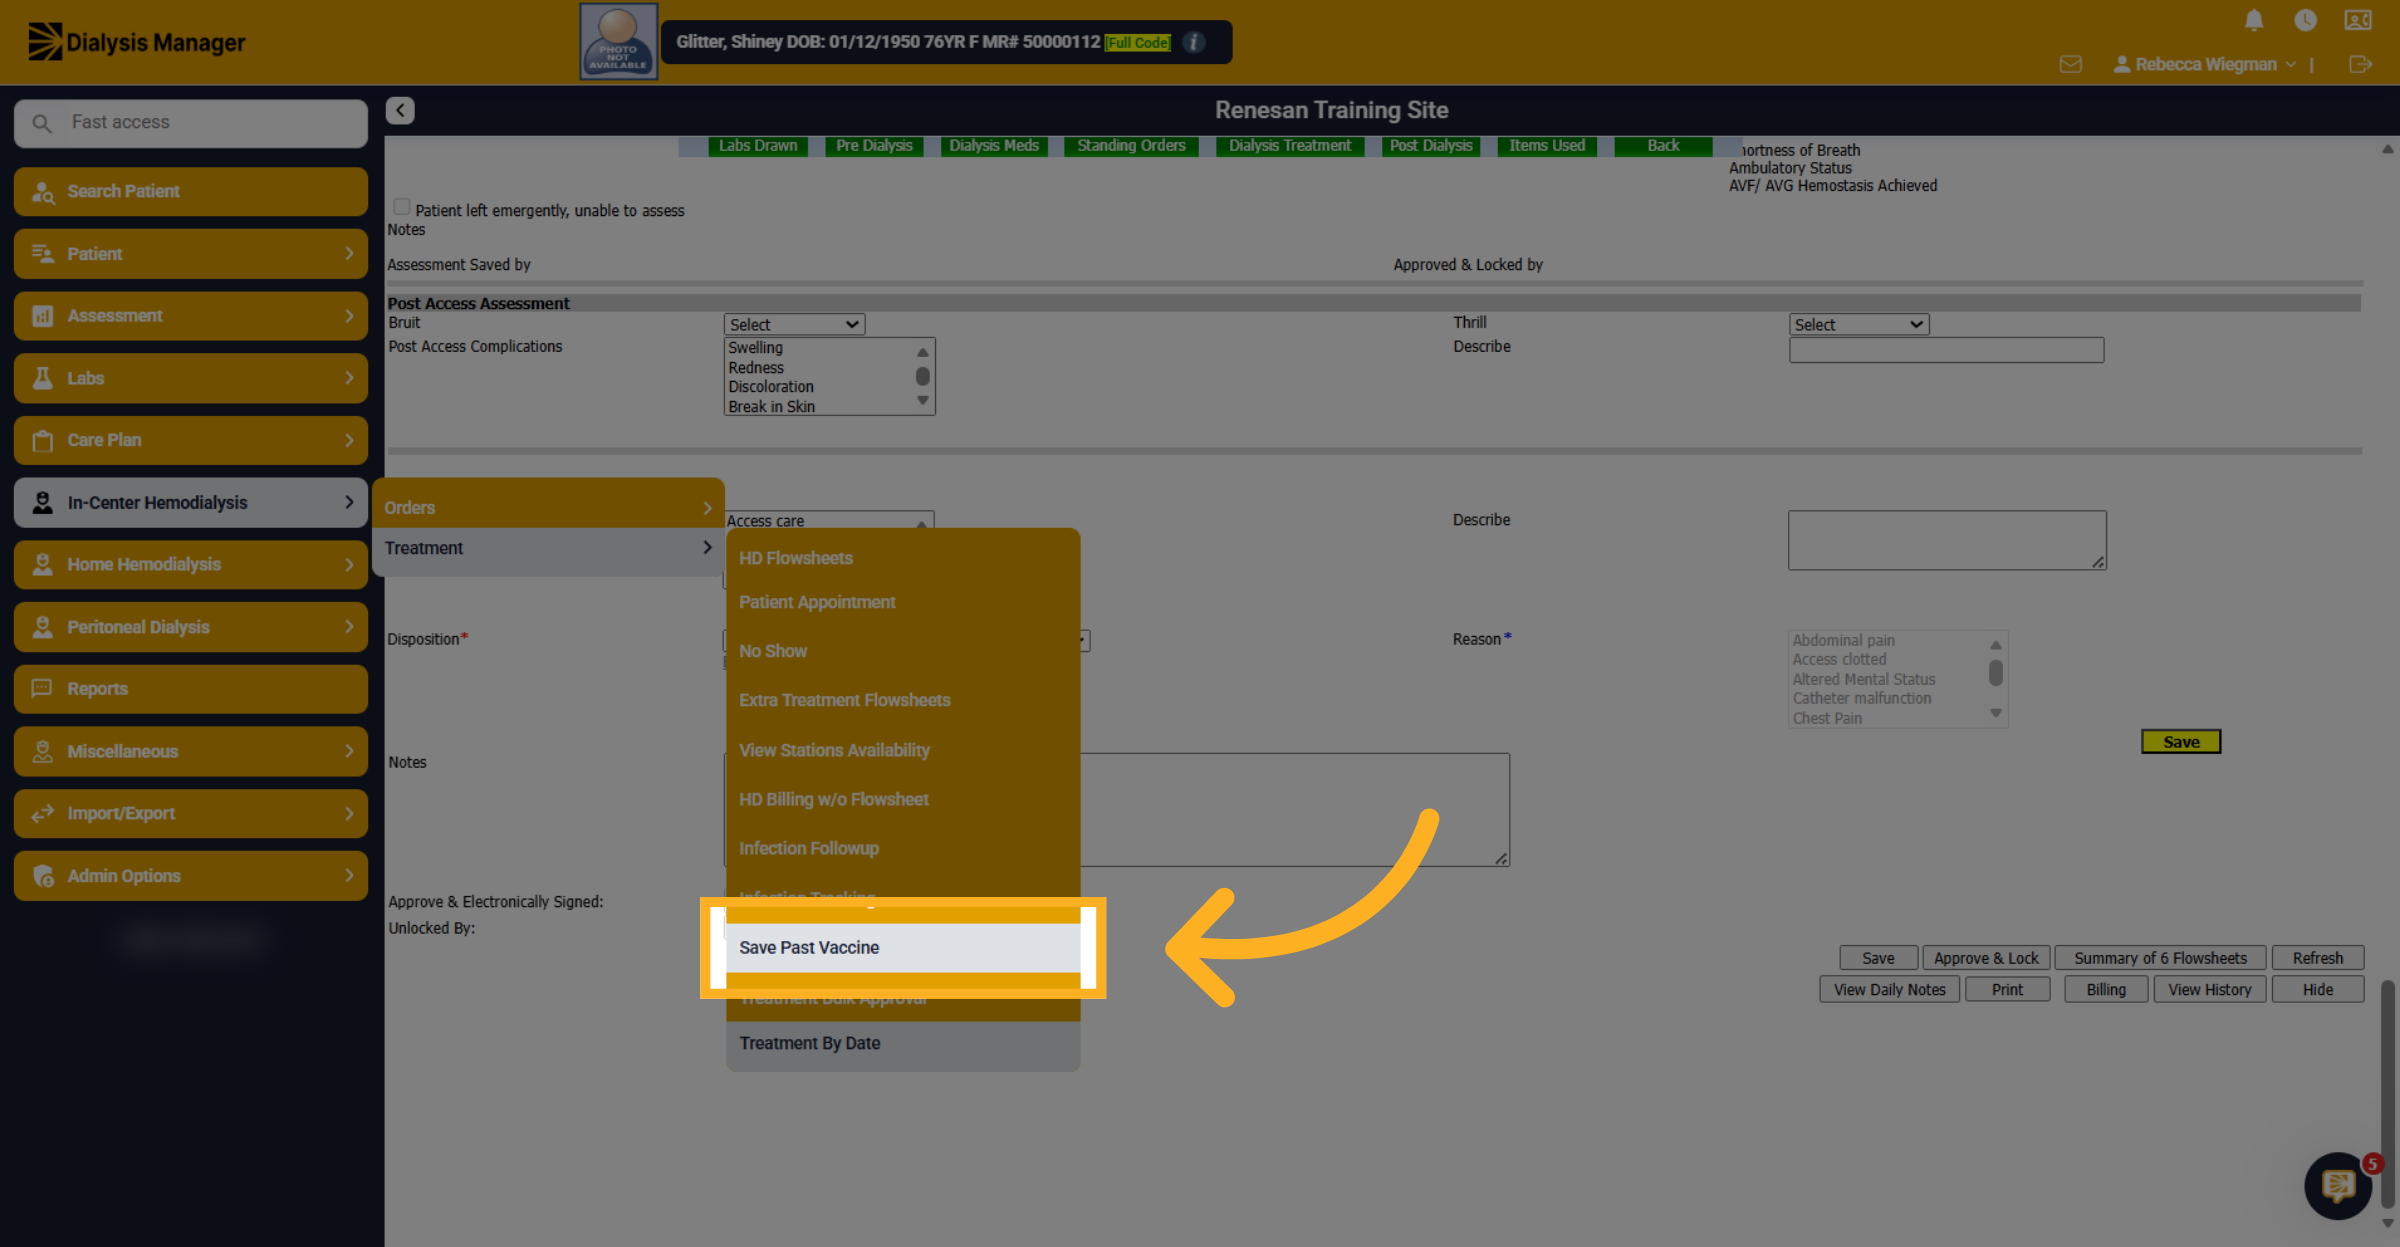Click View Daily Notes button
The image size is (2400, 1247).
pyautogui.click(x=1889, y=990)
